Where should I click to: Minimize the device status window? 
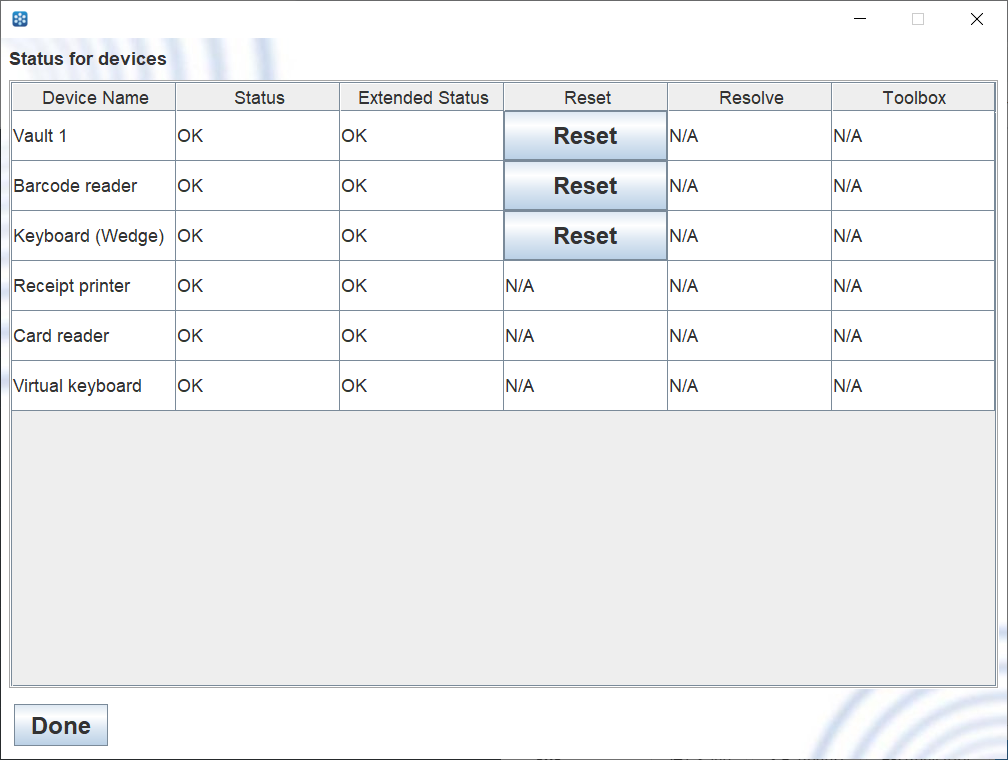859,19
